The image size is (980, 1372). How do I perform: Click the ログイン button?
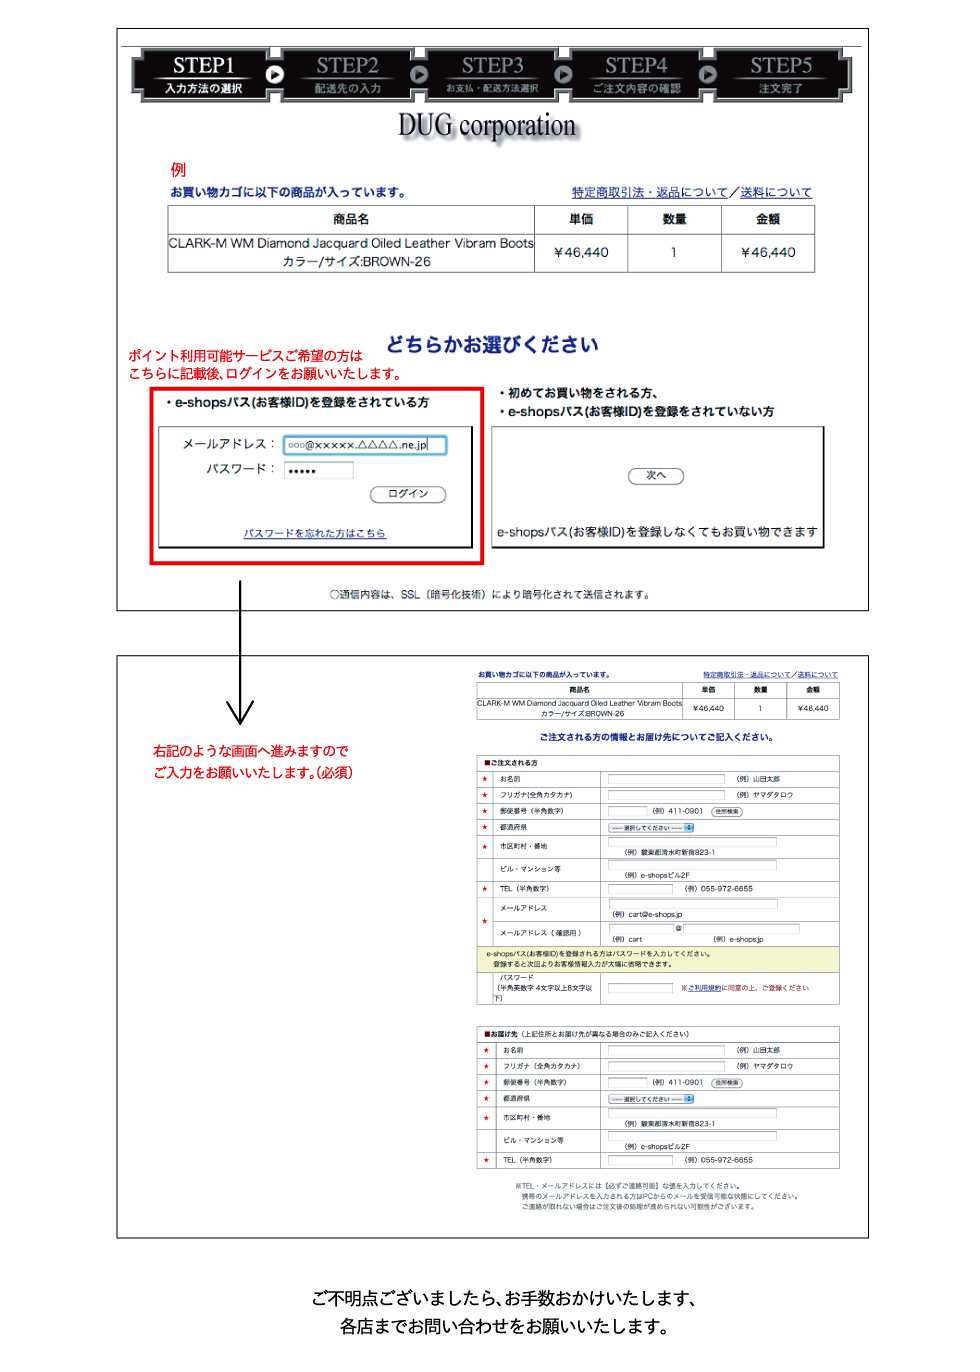point(408,494)
